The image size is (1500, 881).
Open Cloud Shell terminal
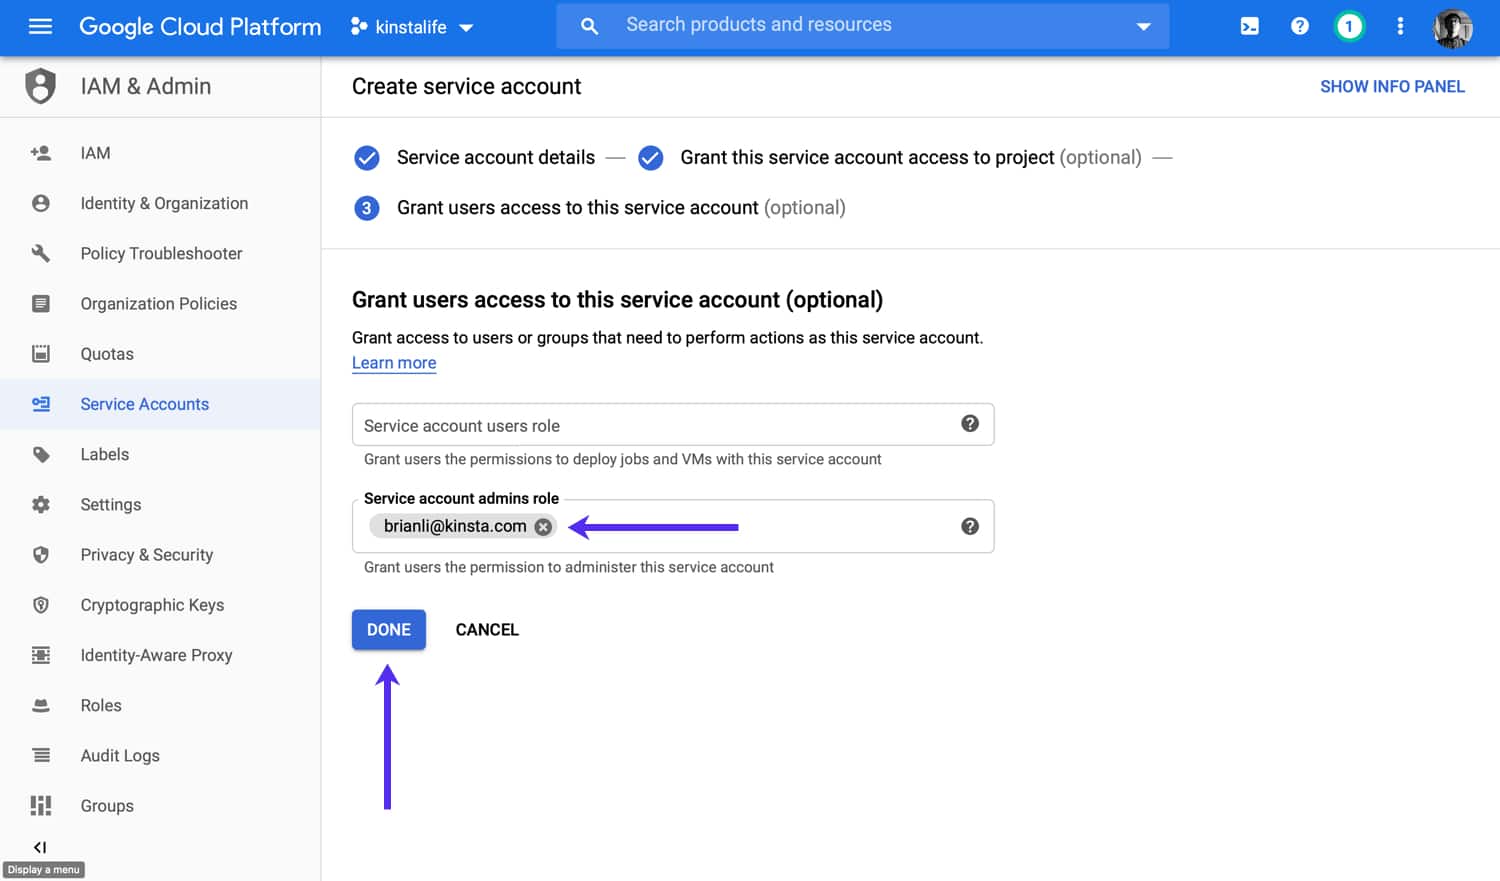pos(1249,26)
